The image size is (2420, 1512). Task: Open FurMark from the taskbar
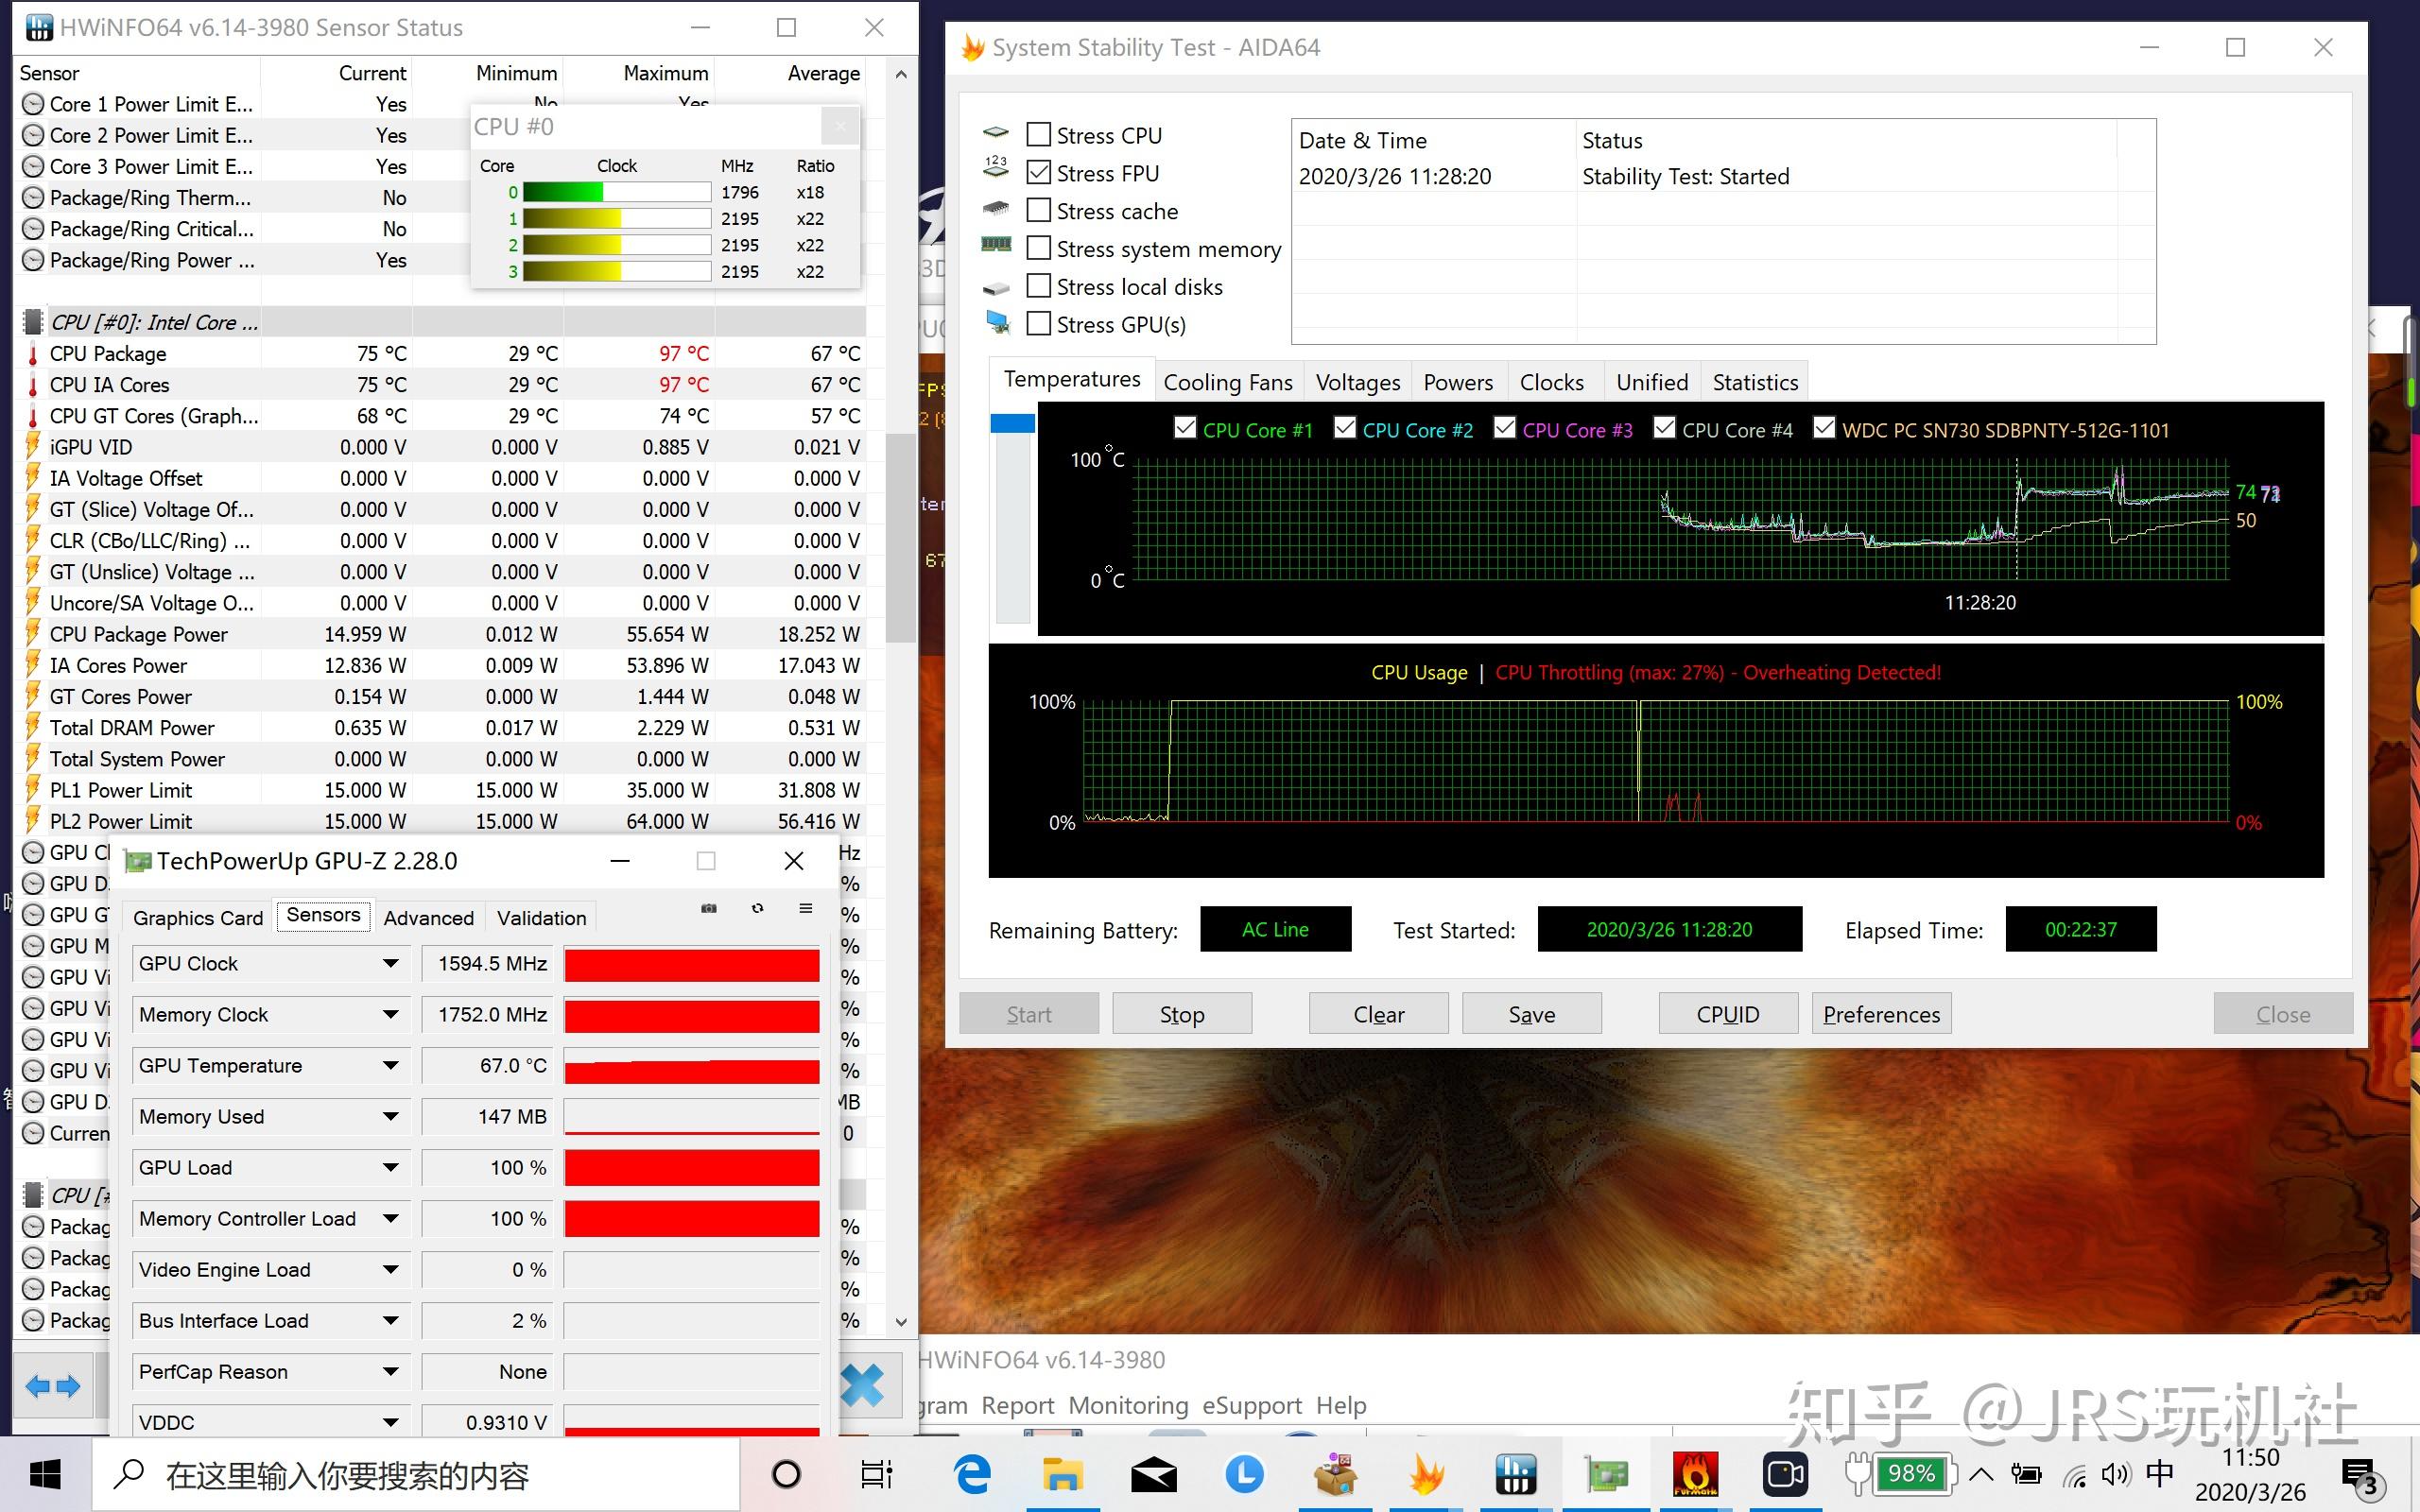pyautogui.click(x=1695, y=1474)
